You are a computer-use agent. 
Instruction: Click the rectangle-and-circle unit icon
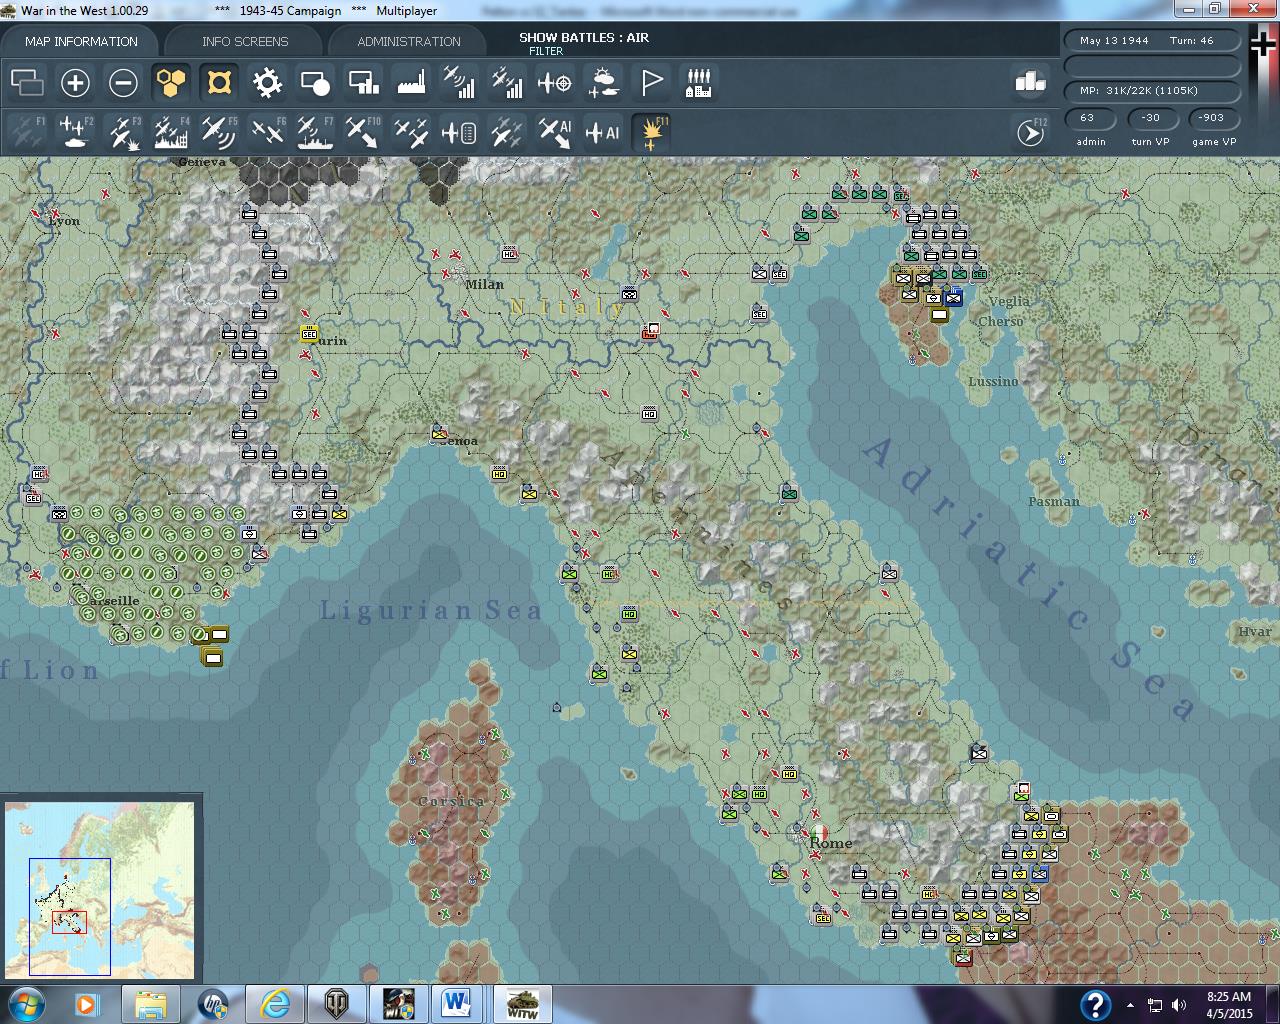[315, 83]
